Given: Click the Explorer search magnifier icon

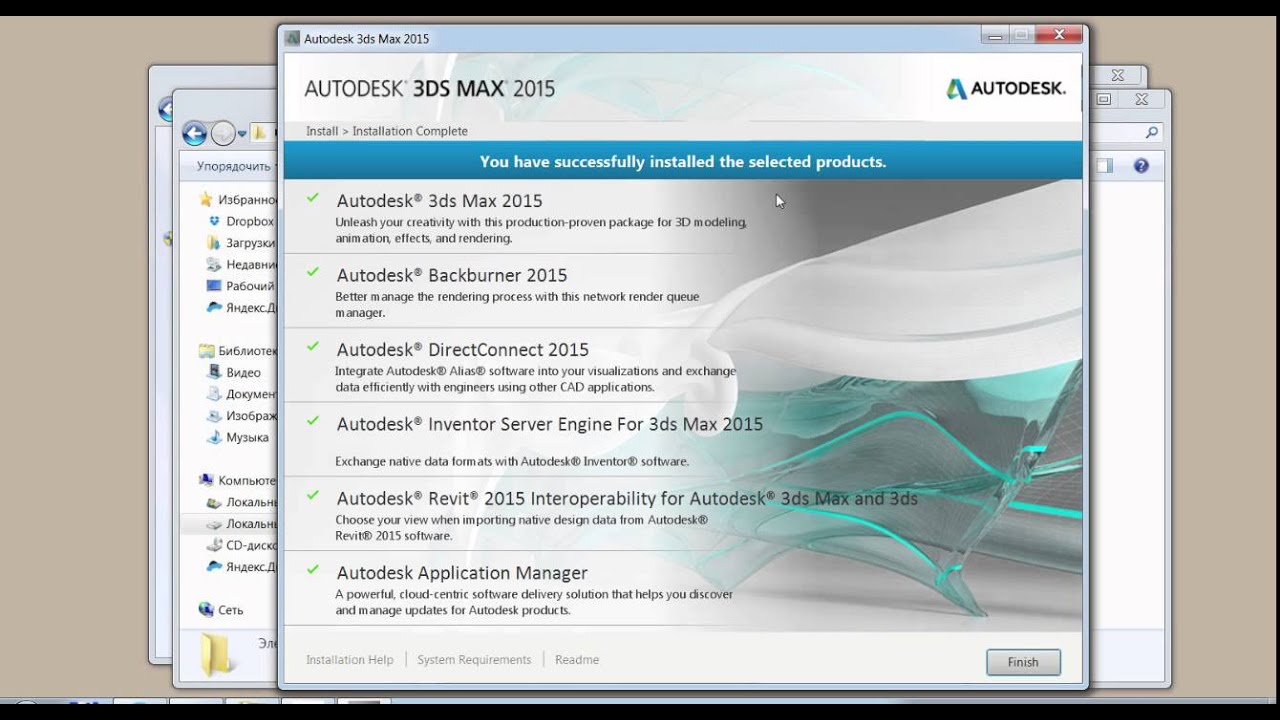Looking at the screenshot, I should point(1152,132).
